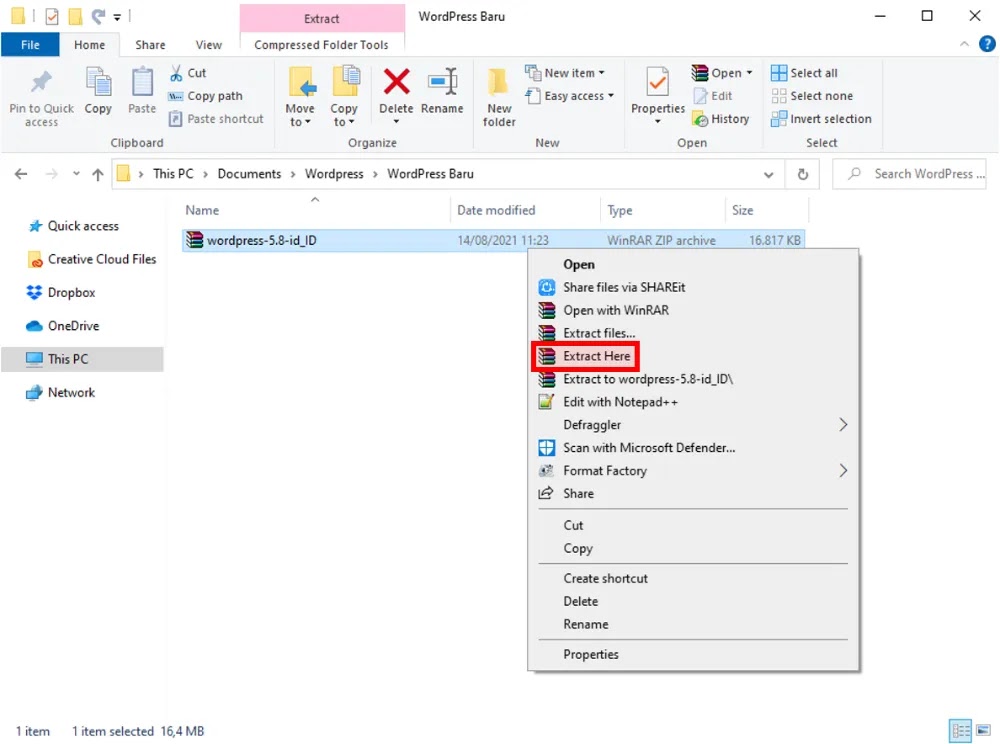The height and width of the screenshot is (744, 1000).
Task: Switch to the View ribbon tab
Action: coord(209,45)
